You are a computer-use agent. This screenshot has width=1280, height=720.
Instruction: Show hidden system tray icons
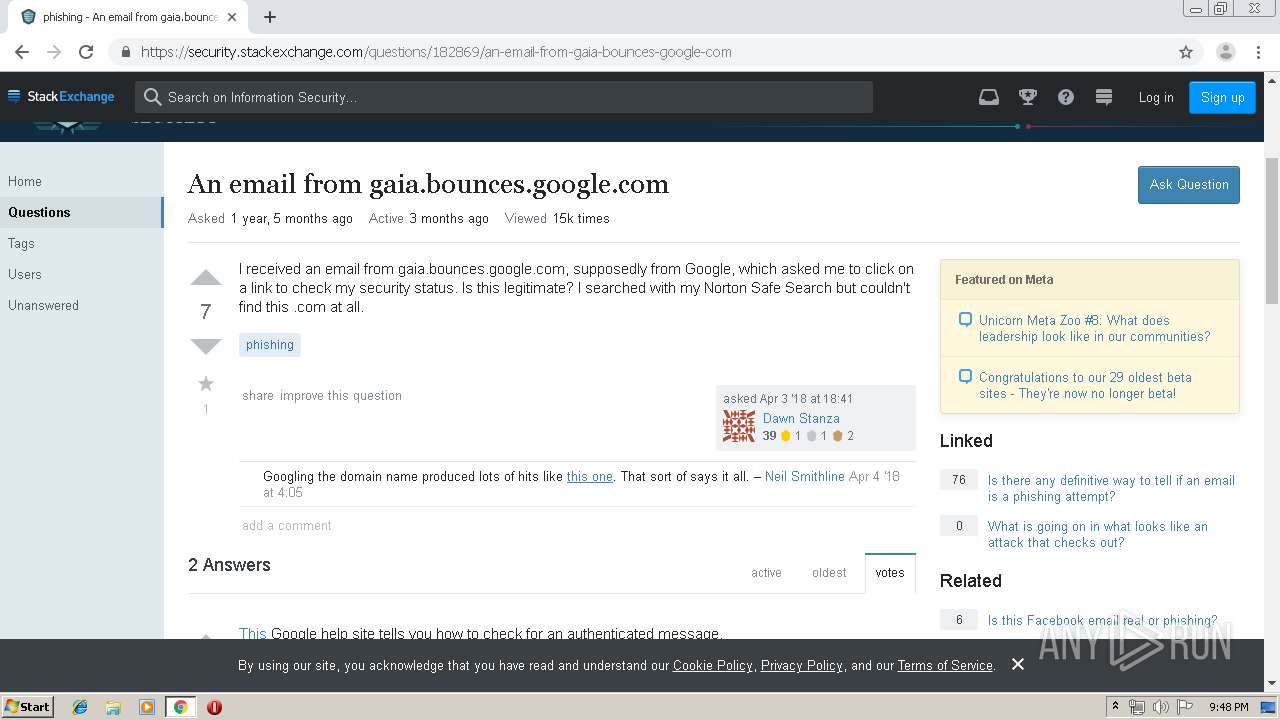pyautogui.click(x=1116, y=707)
